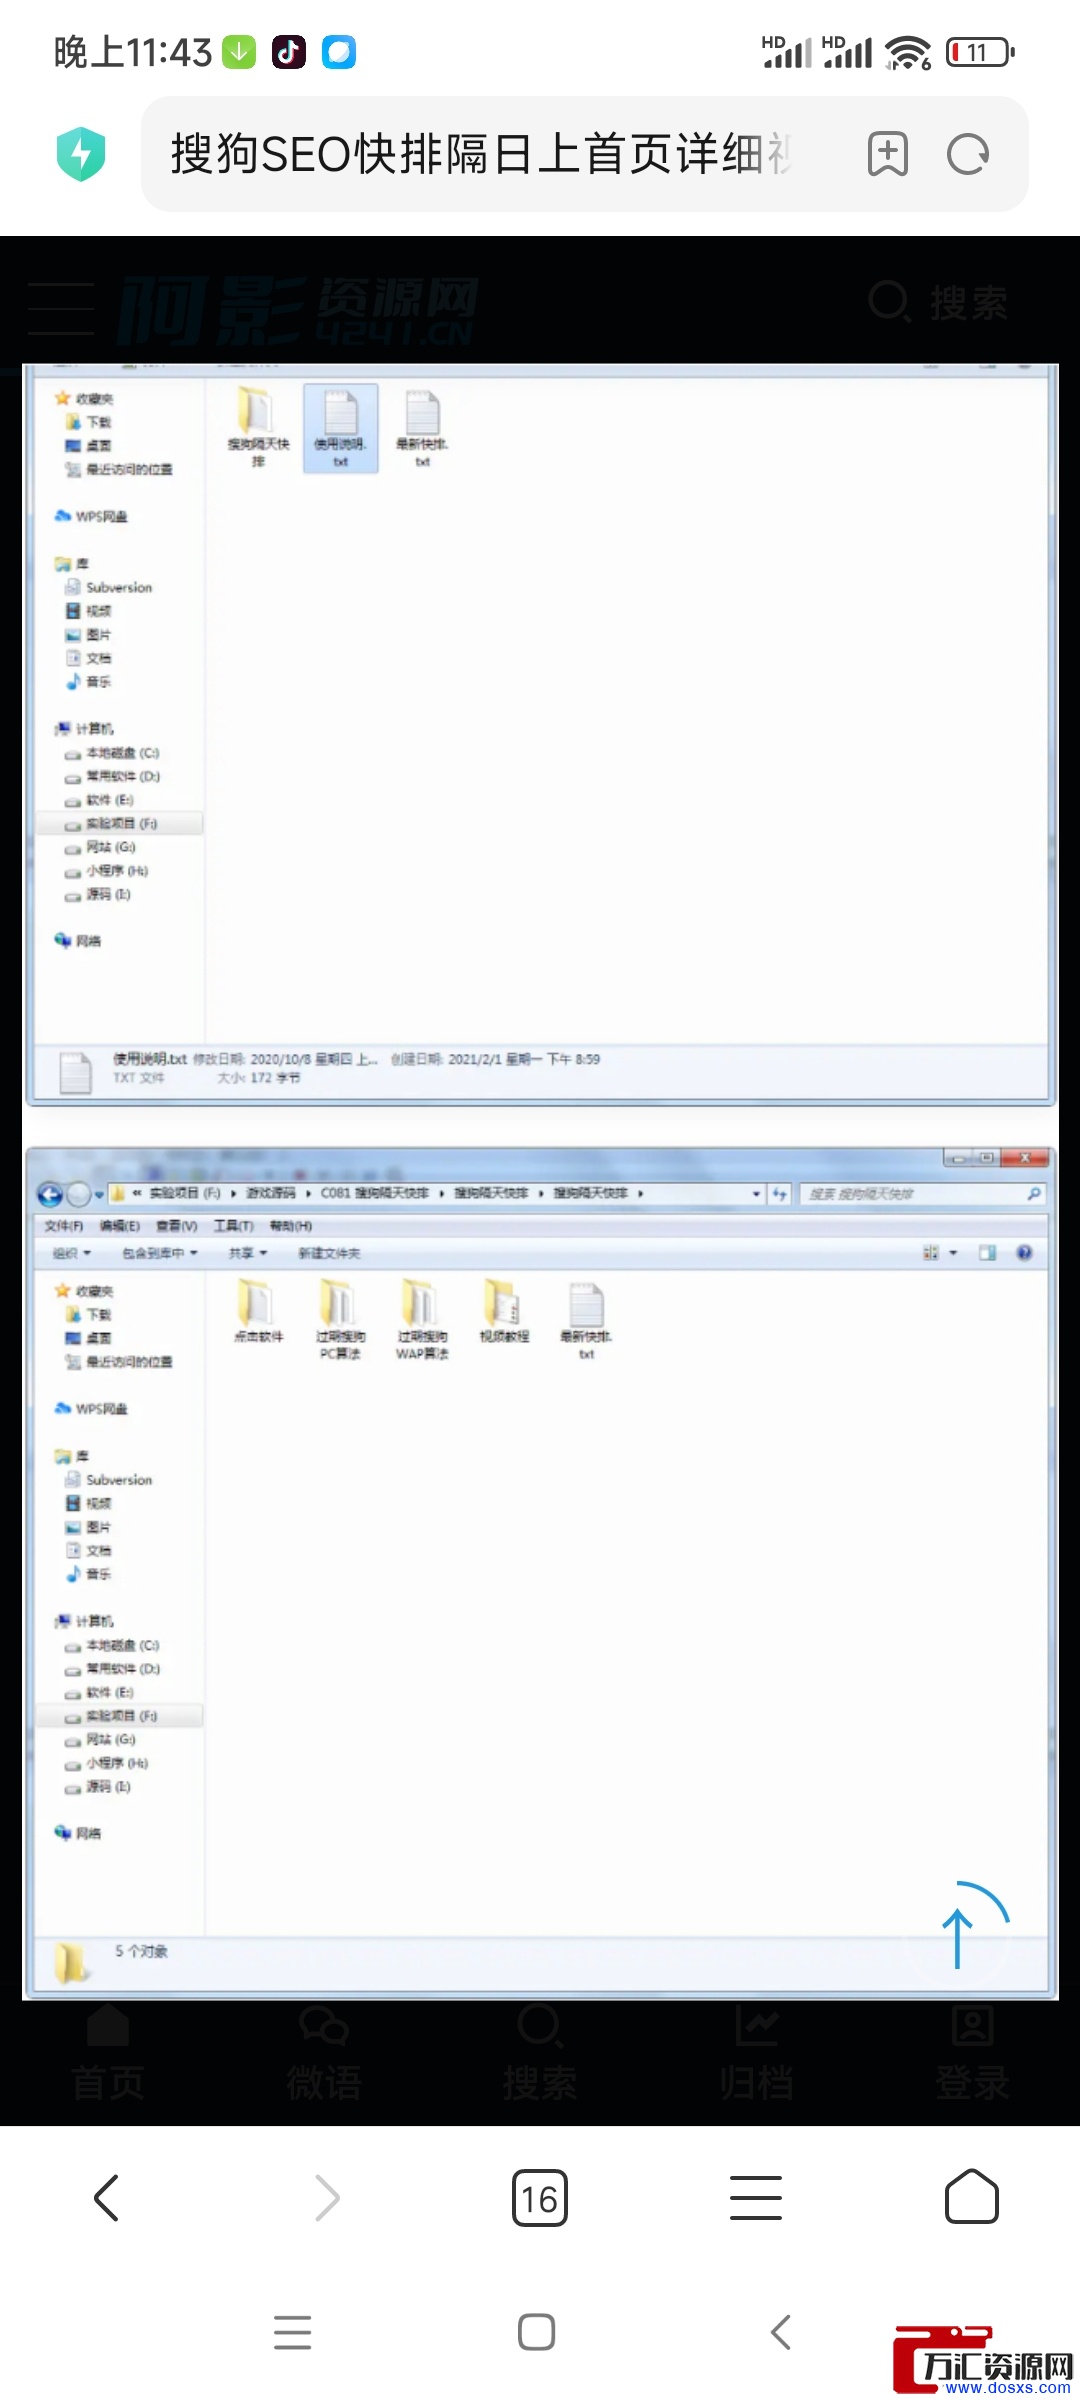
Task: Open recent apps from the system navigation bar
Action: click(x=293, y=2332)
